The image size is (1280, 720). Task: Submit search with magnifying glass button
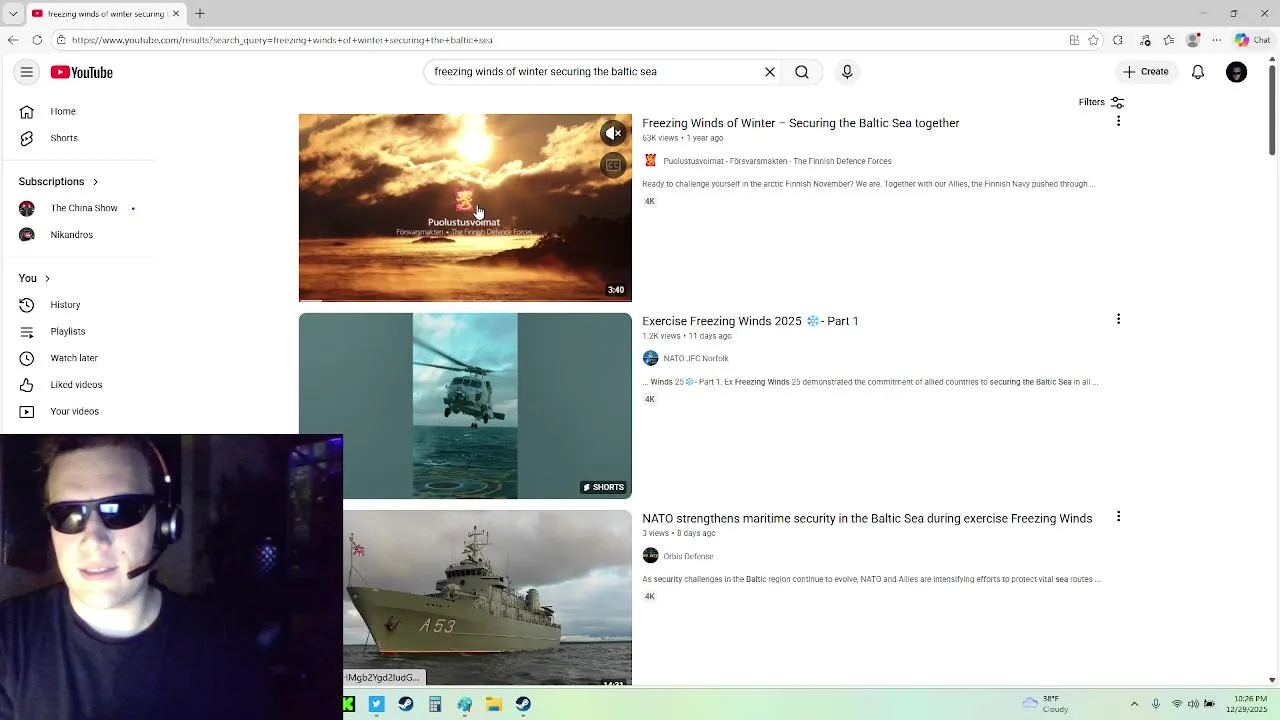pos(802,72)
